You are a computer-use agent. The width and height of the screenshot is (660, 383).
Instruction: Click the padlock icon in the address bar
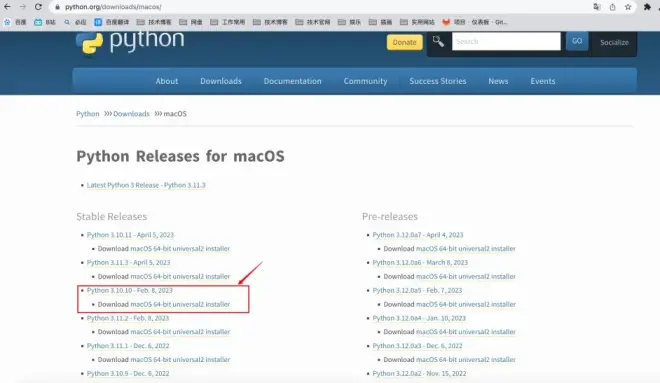coord(58,7)
